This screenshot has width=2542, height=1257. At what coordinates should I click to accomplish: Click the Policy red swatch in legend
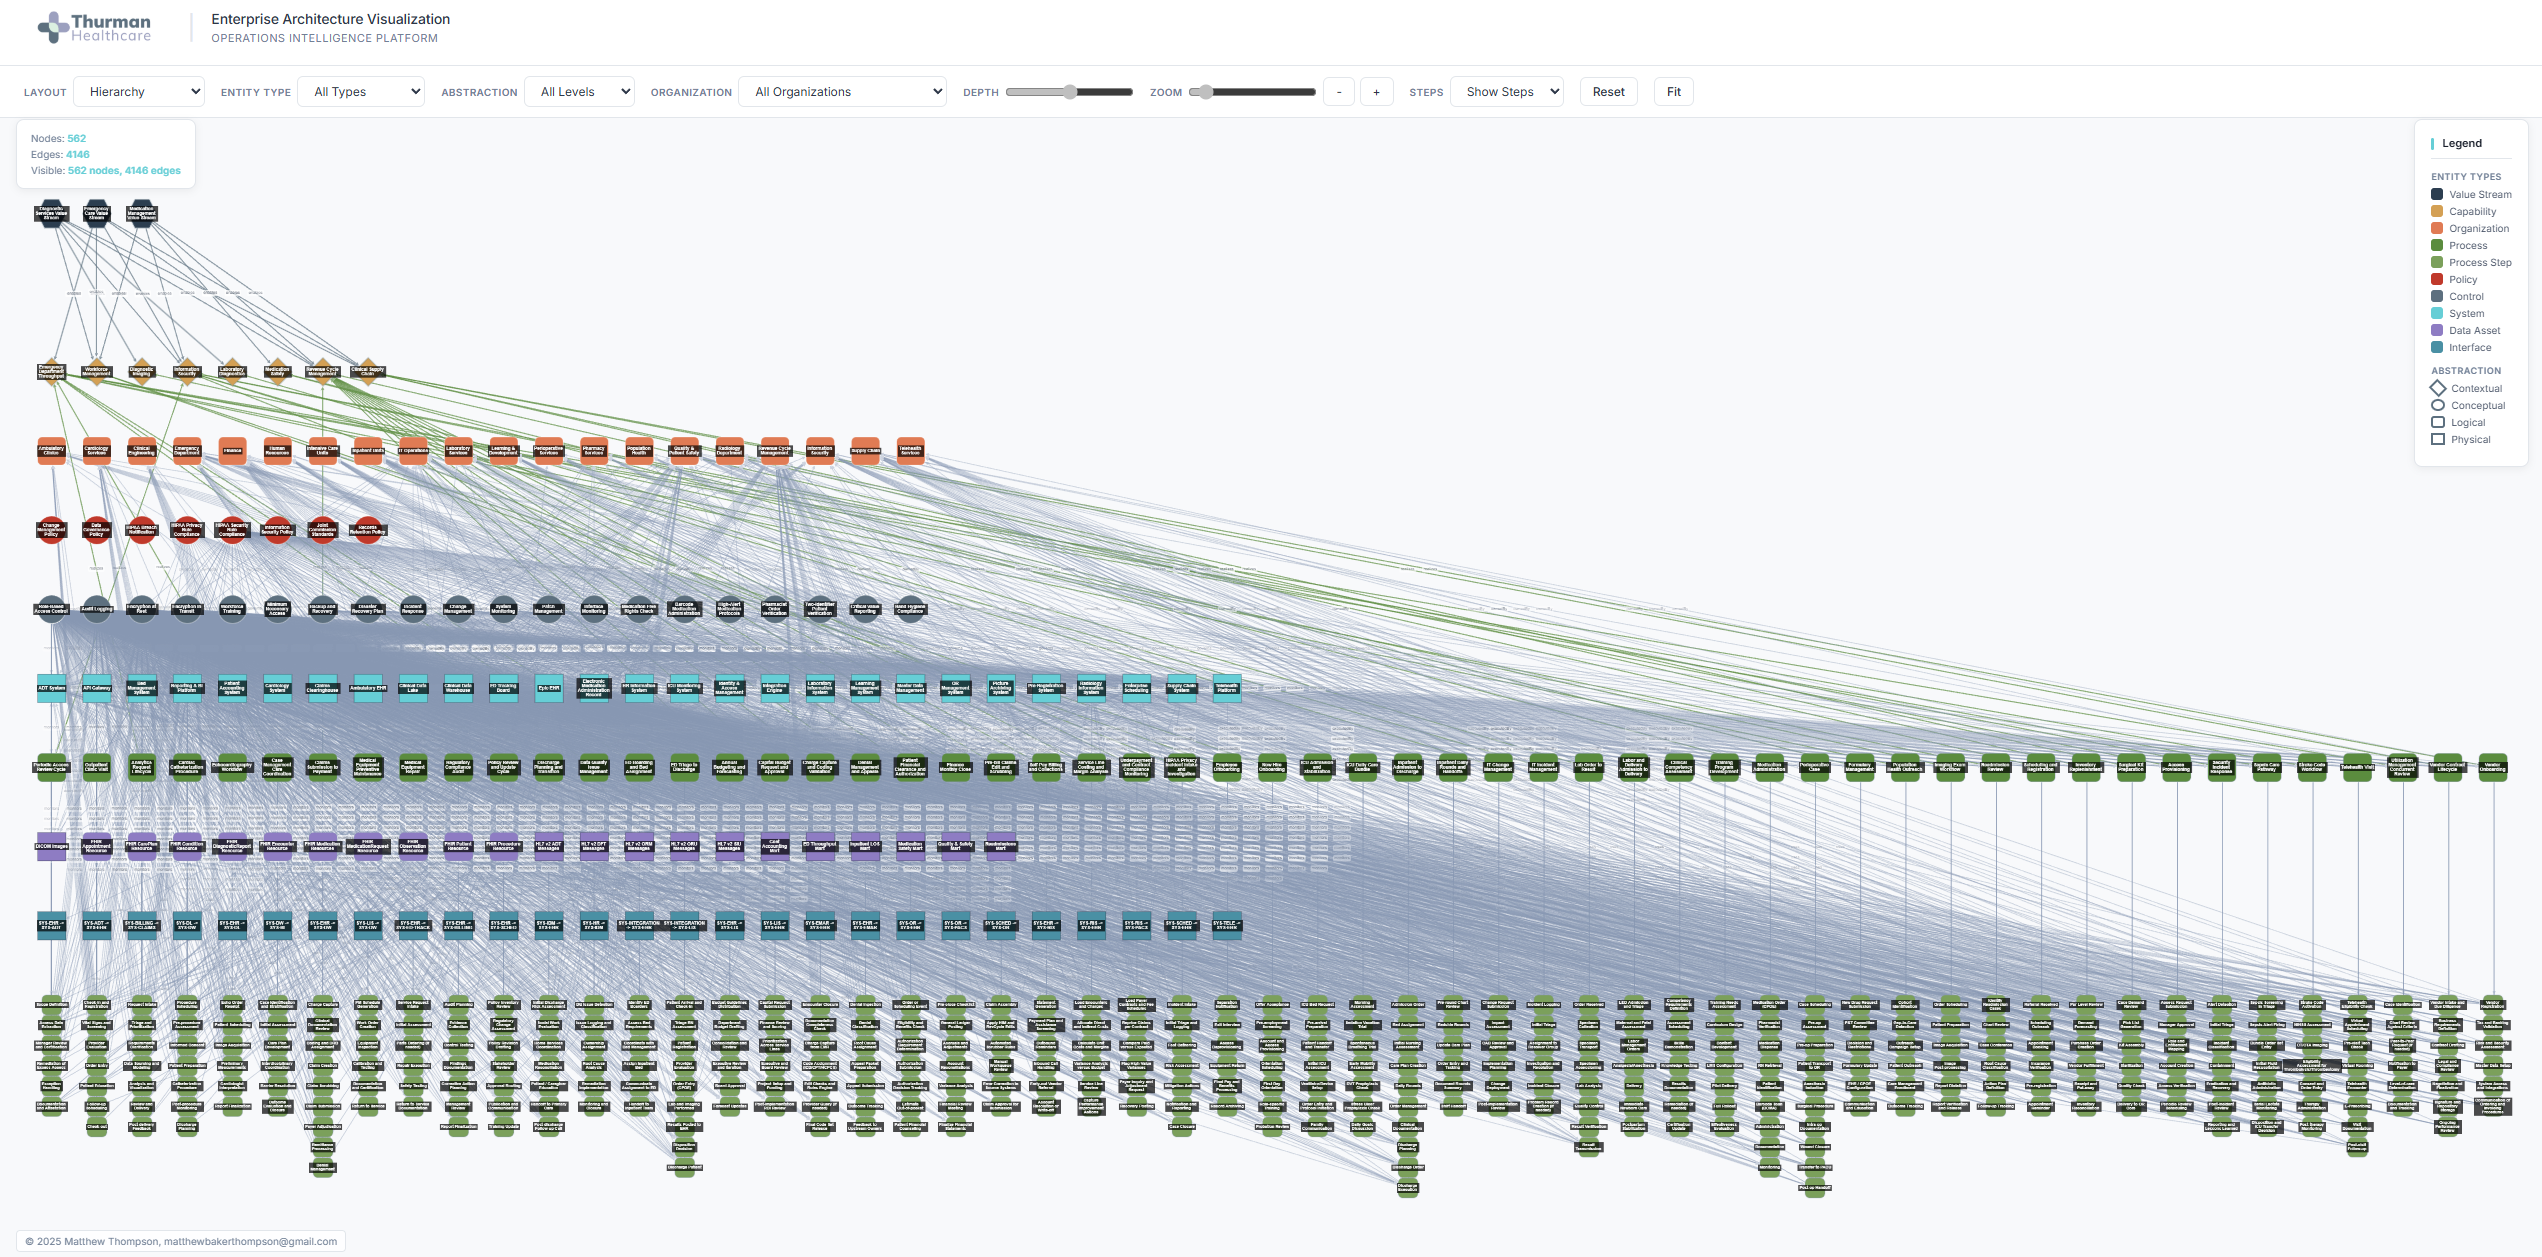tap(2437, 280)
